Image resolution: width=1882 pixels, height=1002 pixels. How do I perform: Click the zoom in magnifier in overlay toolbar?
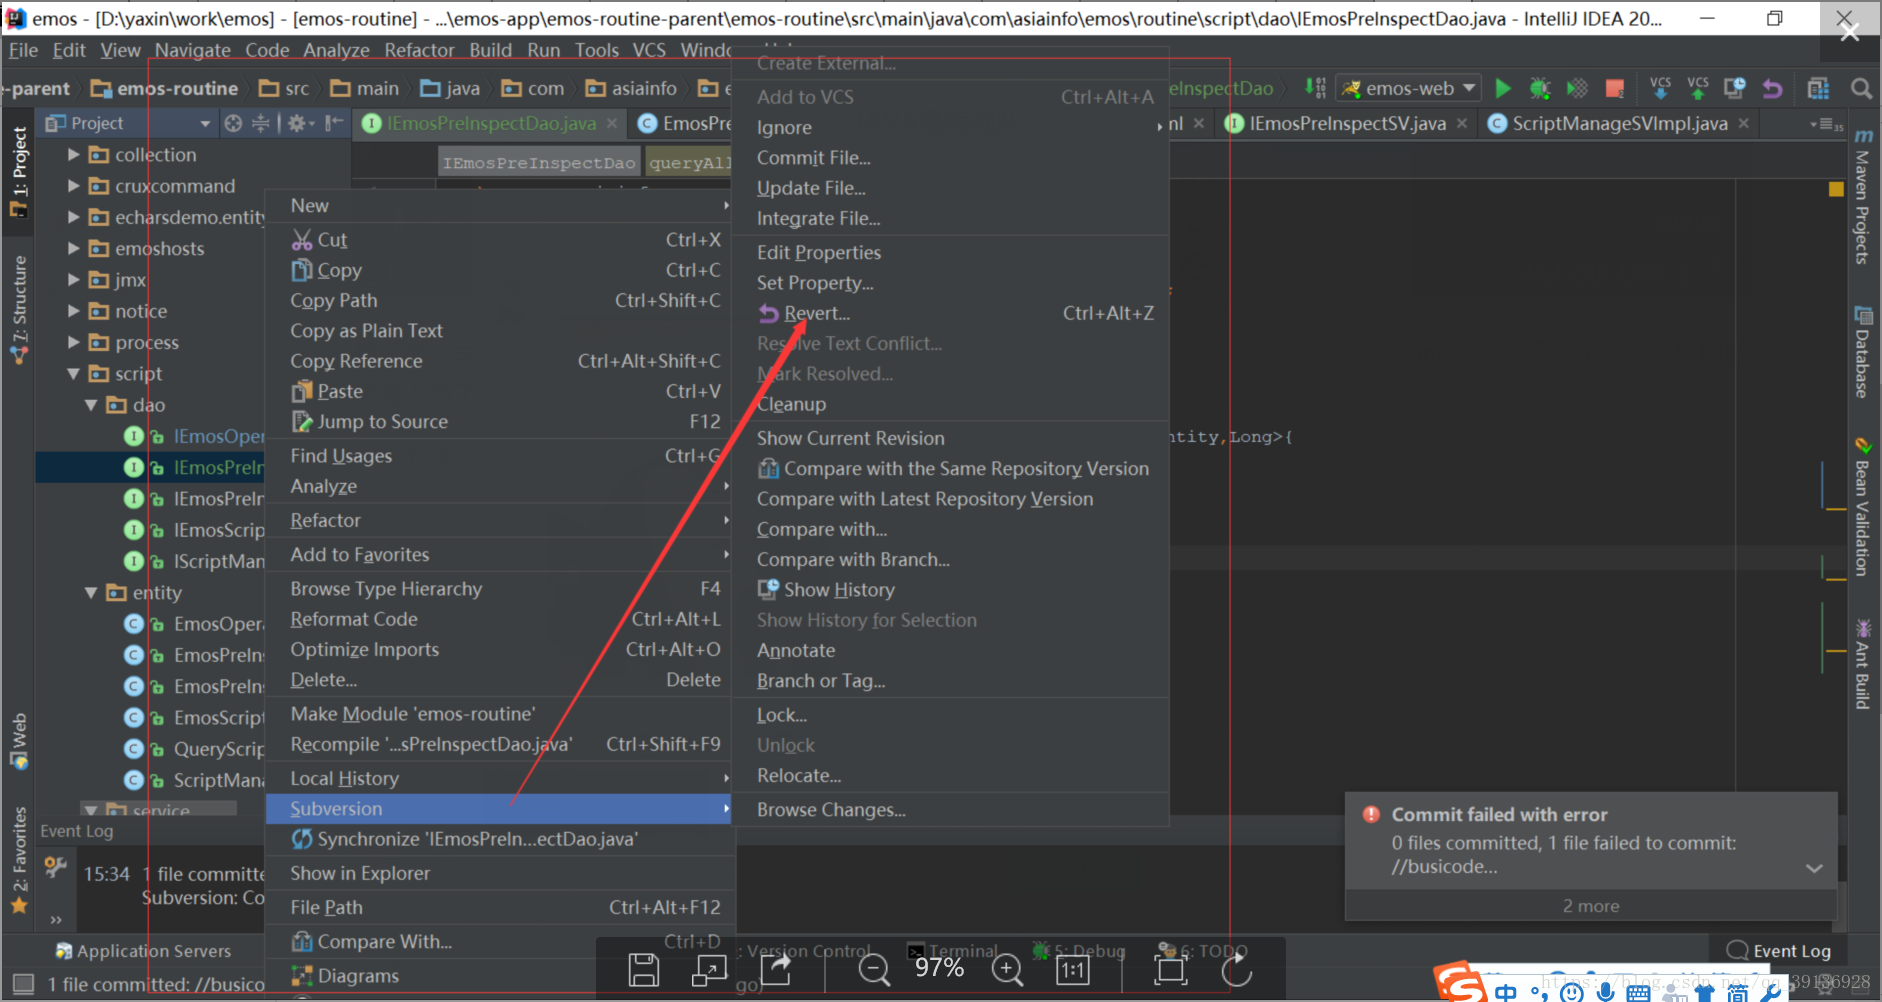(1007, 969)
